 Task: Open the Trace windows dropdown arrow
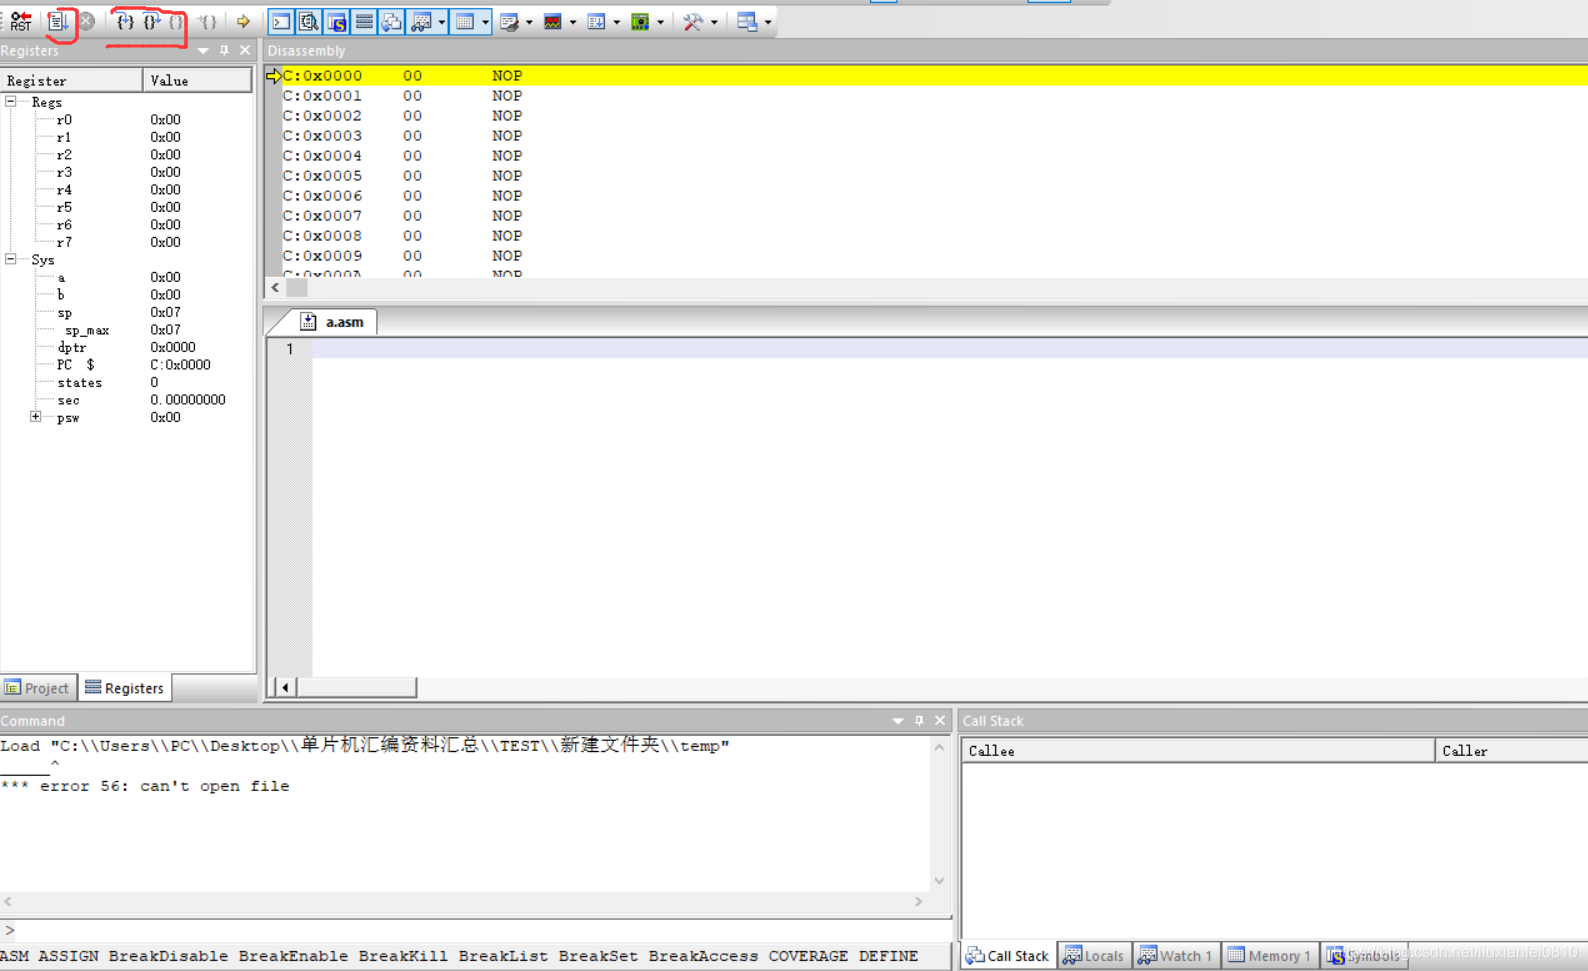616,22
